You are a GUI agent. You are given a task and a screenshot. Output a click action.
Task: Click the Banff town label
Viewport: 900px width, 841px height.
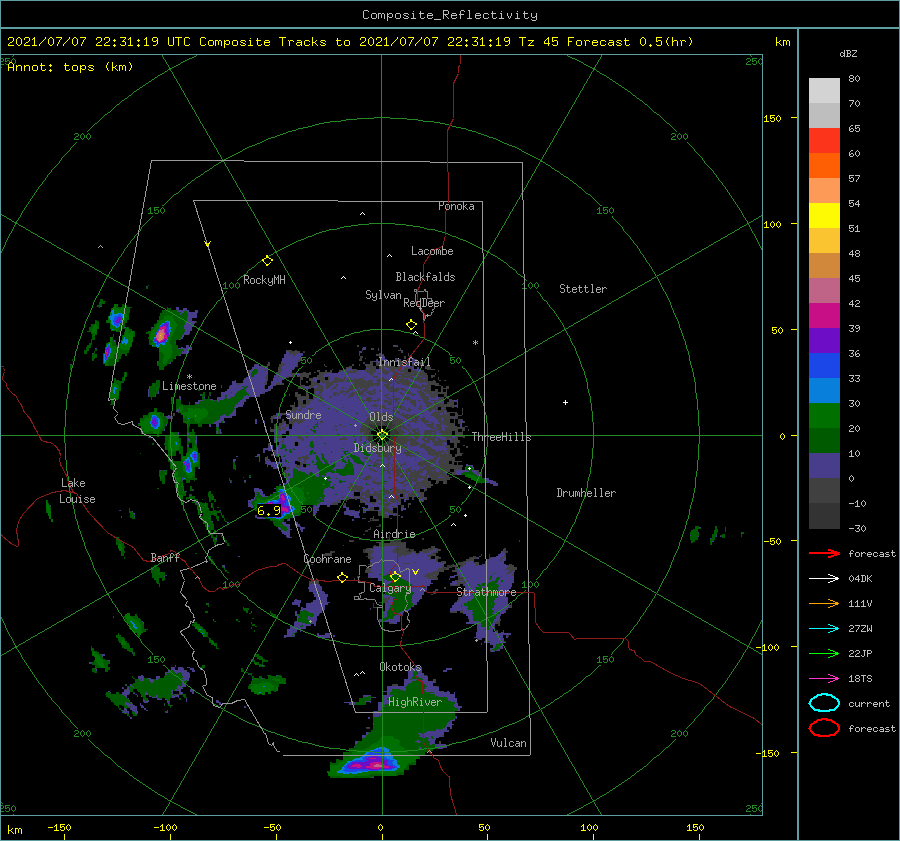tap(165, 557)
